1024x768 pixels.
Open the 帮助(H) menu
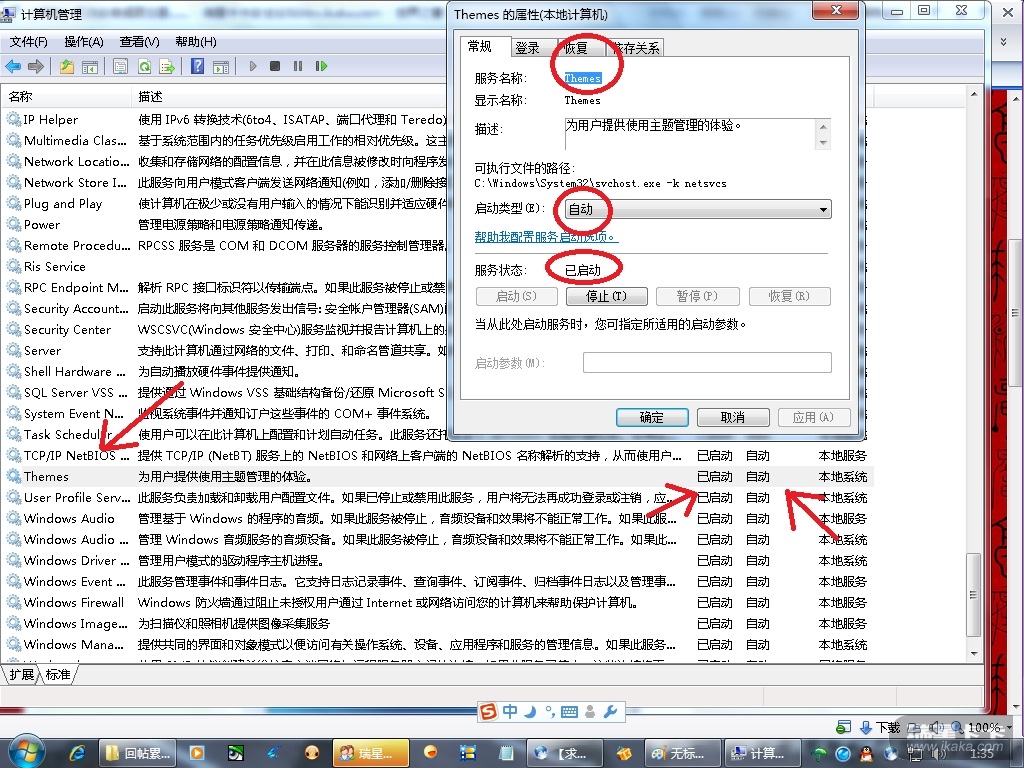(196, 42)
